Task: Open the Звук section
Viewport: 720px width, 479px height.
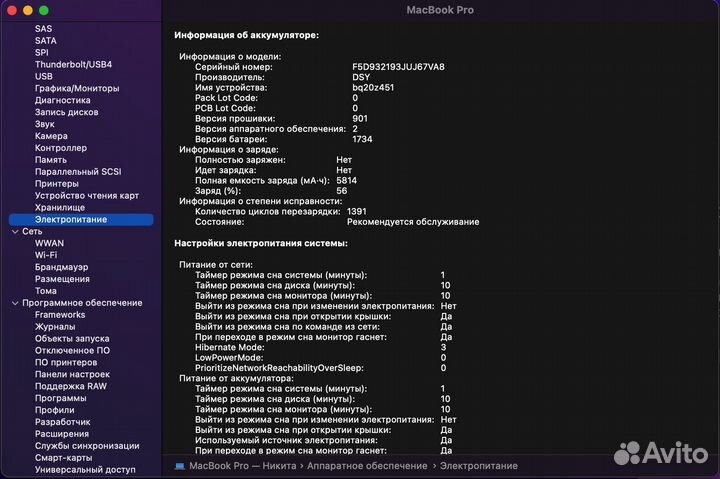Action: click(x=45, y=124)
